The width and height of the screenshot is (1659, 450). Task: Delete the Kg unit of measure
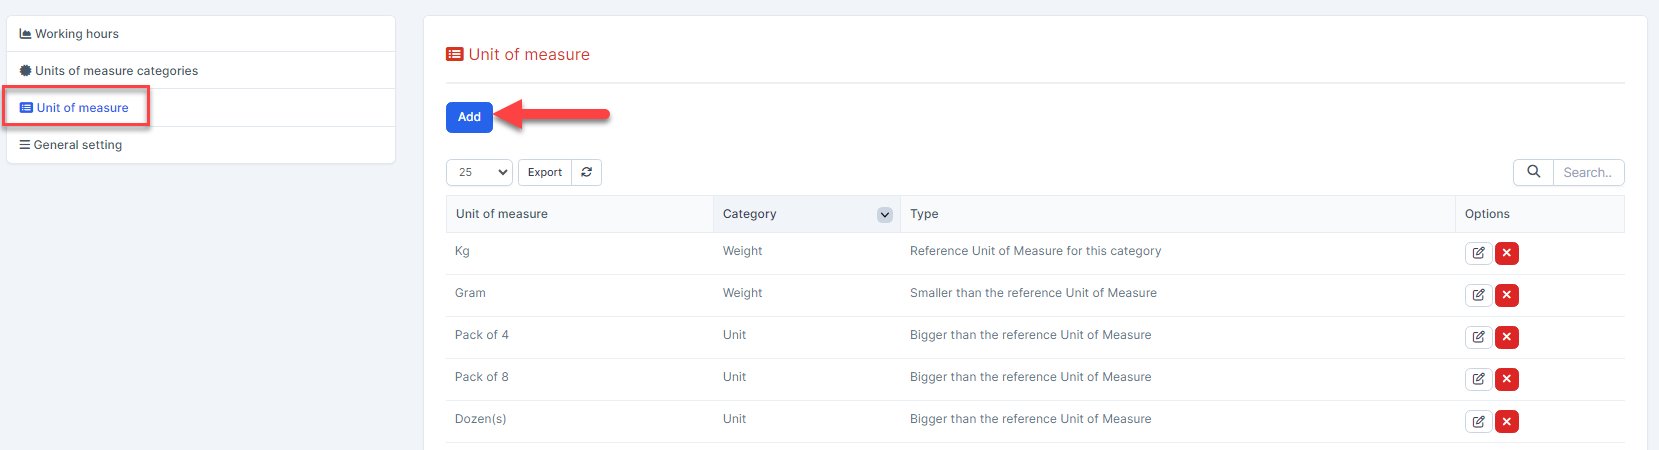tap(1506, 253)
